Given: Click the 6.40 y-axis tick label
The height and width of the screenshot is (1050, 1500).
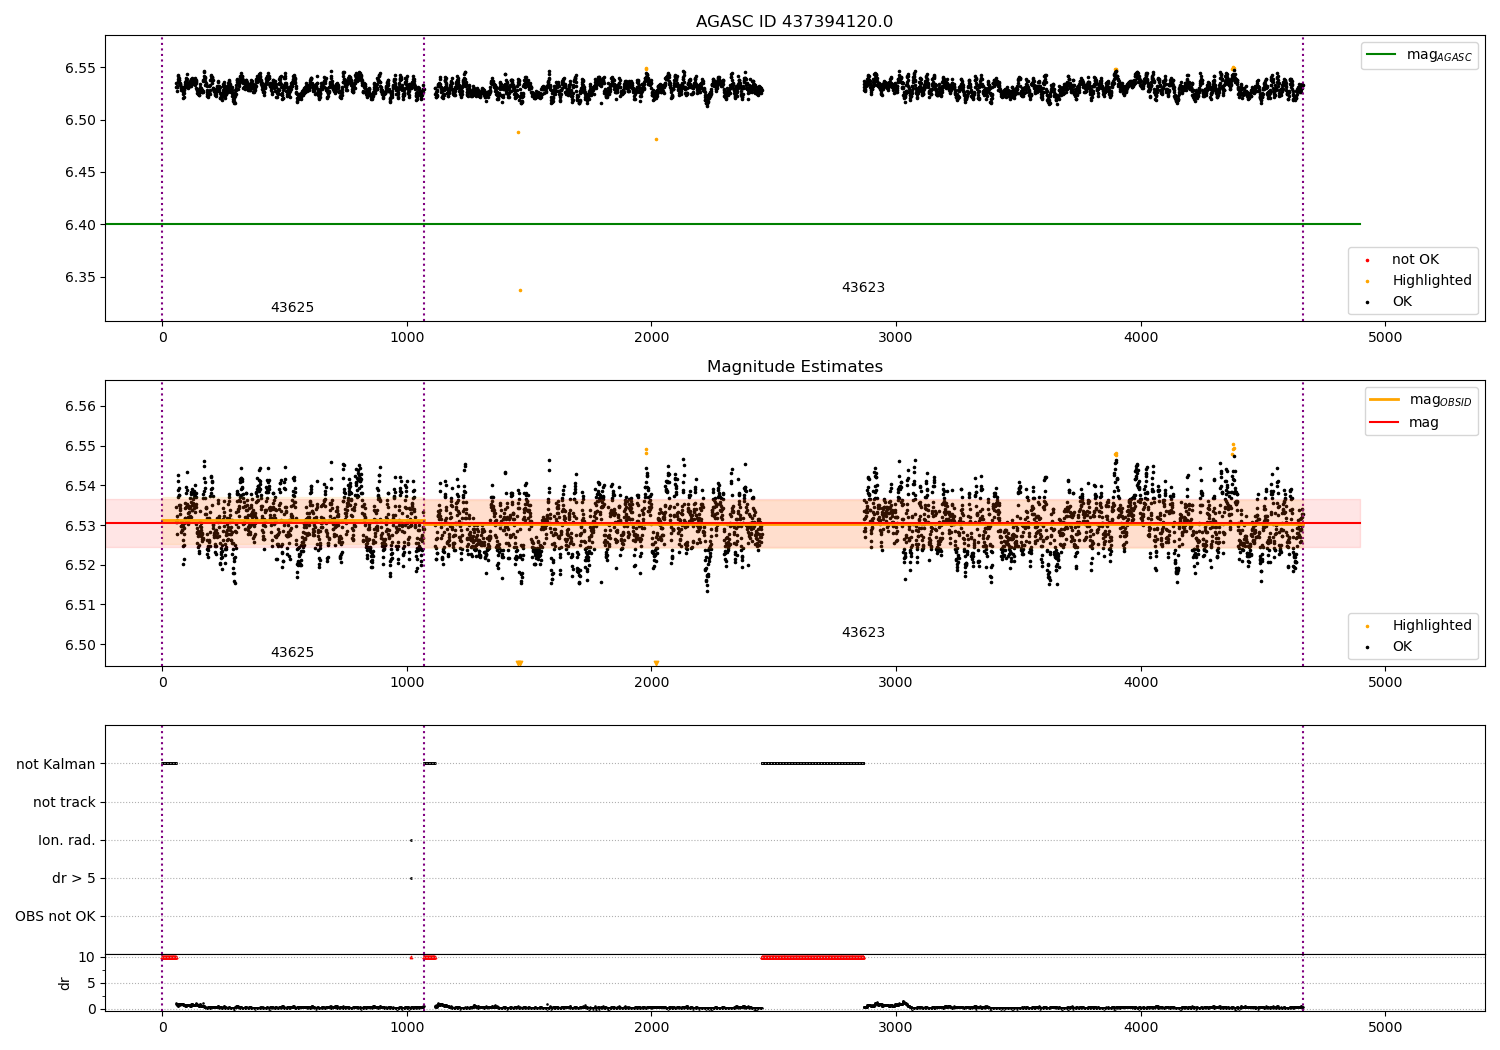Looking at the screenshot, I should click(80, 225).
